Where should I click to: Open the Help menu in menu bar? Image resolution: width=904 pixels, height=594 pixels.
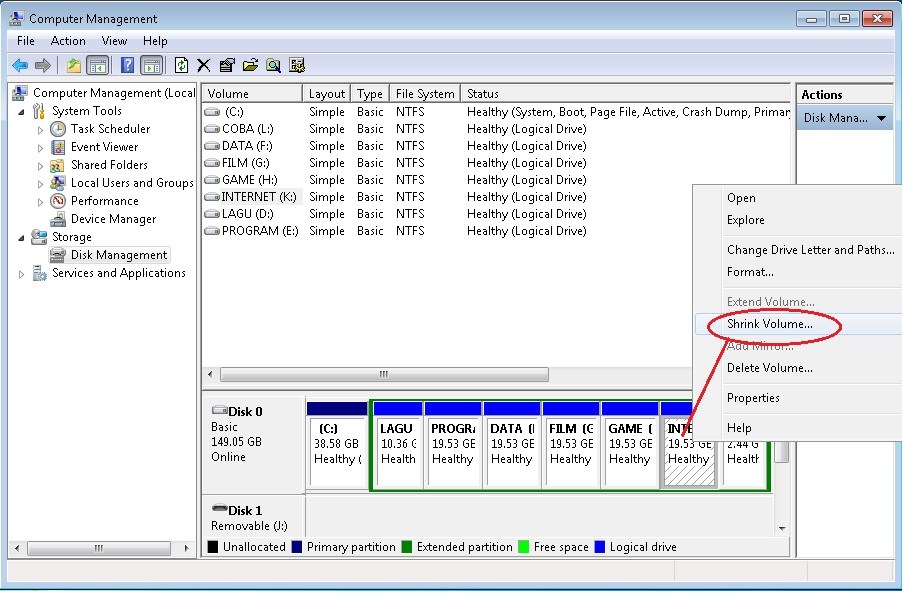[155, 41]
